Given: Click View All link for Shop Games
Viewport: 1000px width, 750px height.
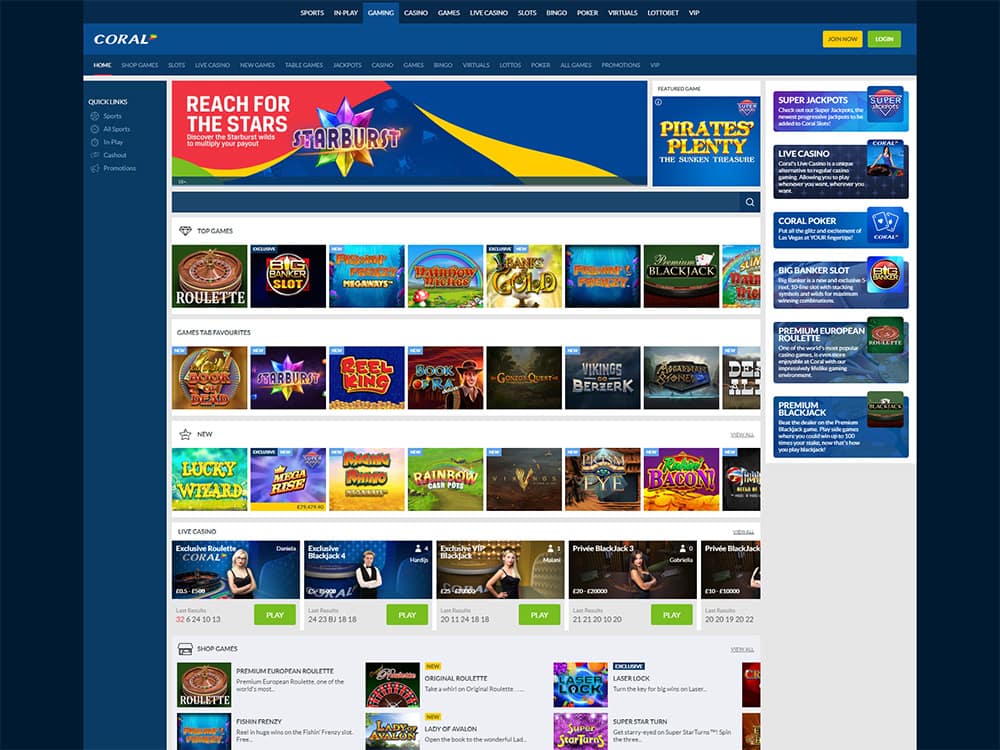Looking at the screenshot, I should (x=742, y=649).
